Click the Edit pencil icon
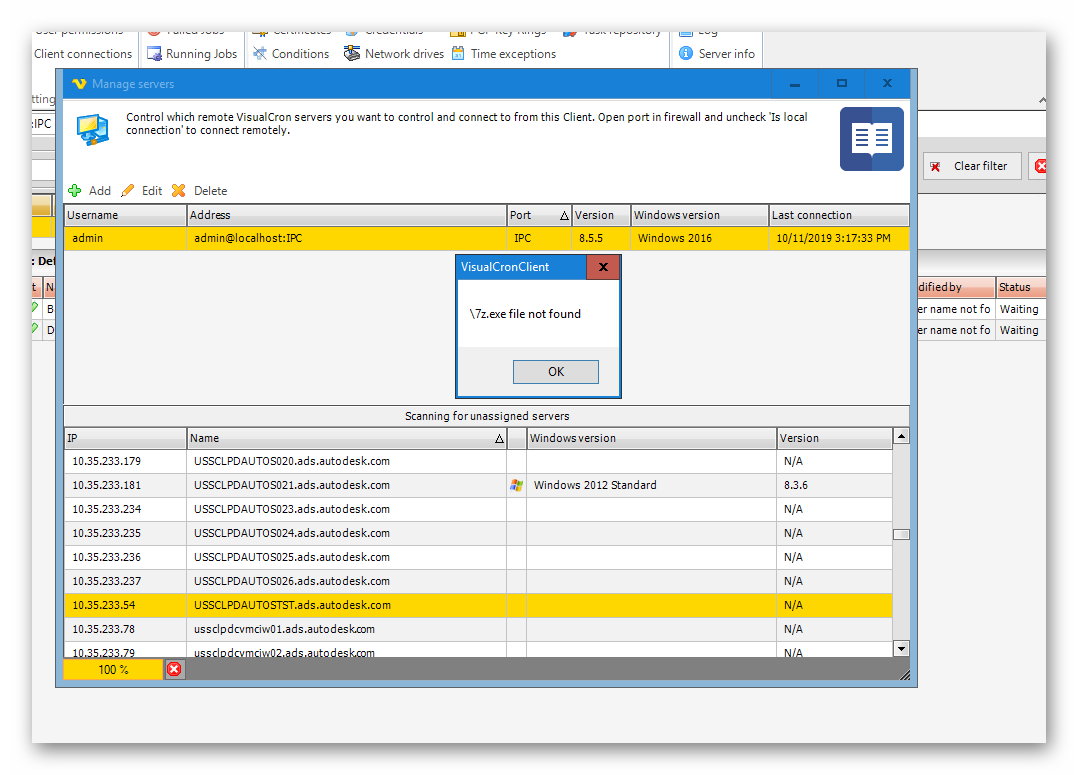The height and width of the screenshot is (775, 1078). pos(128,191)
